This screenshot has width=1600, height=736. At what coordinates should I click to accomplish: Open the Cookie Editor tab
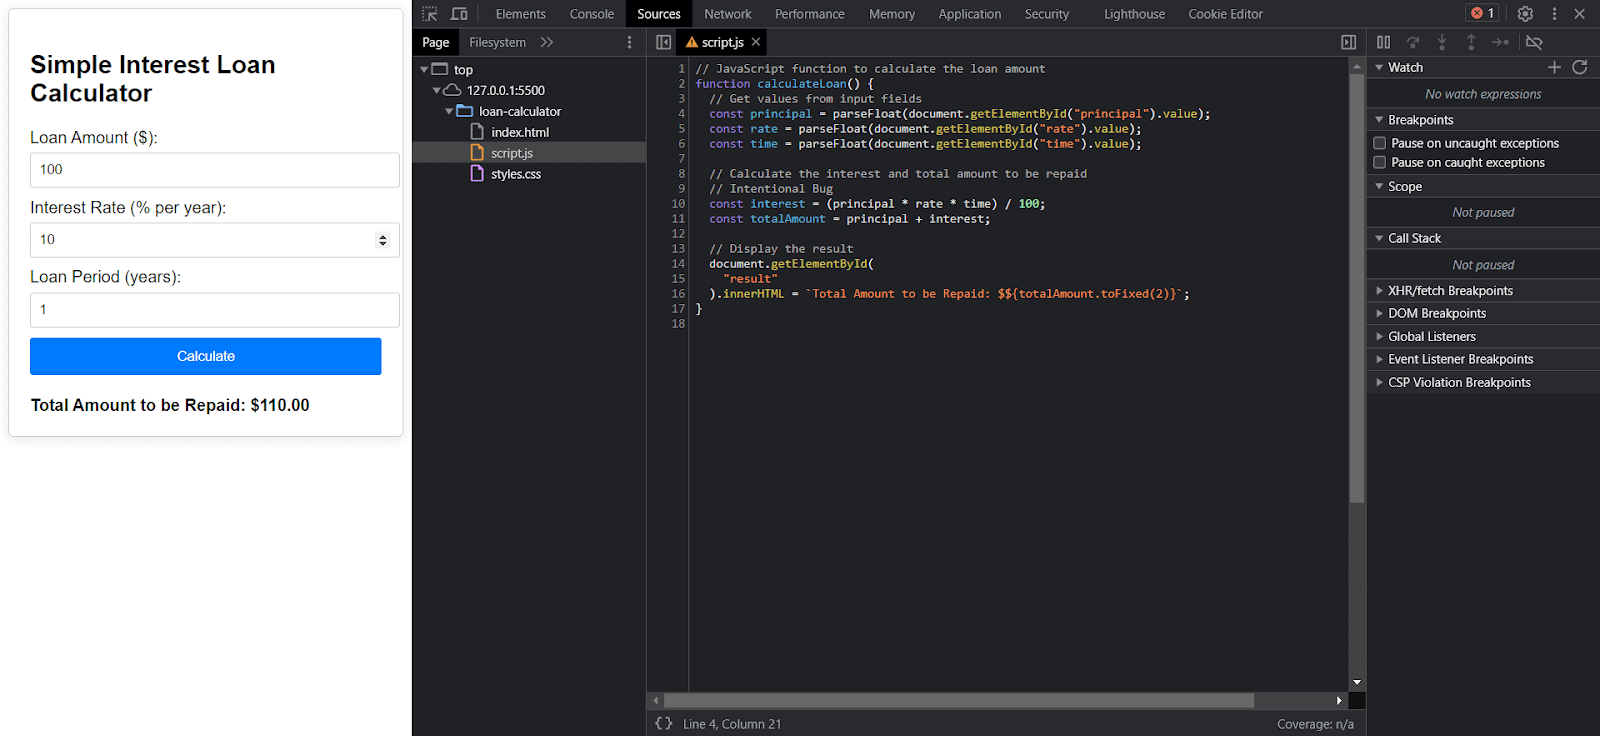tap(1226, 14)
